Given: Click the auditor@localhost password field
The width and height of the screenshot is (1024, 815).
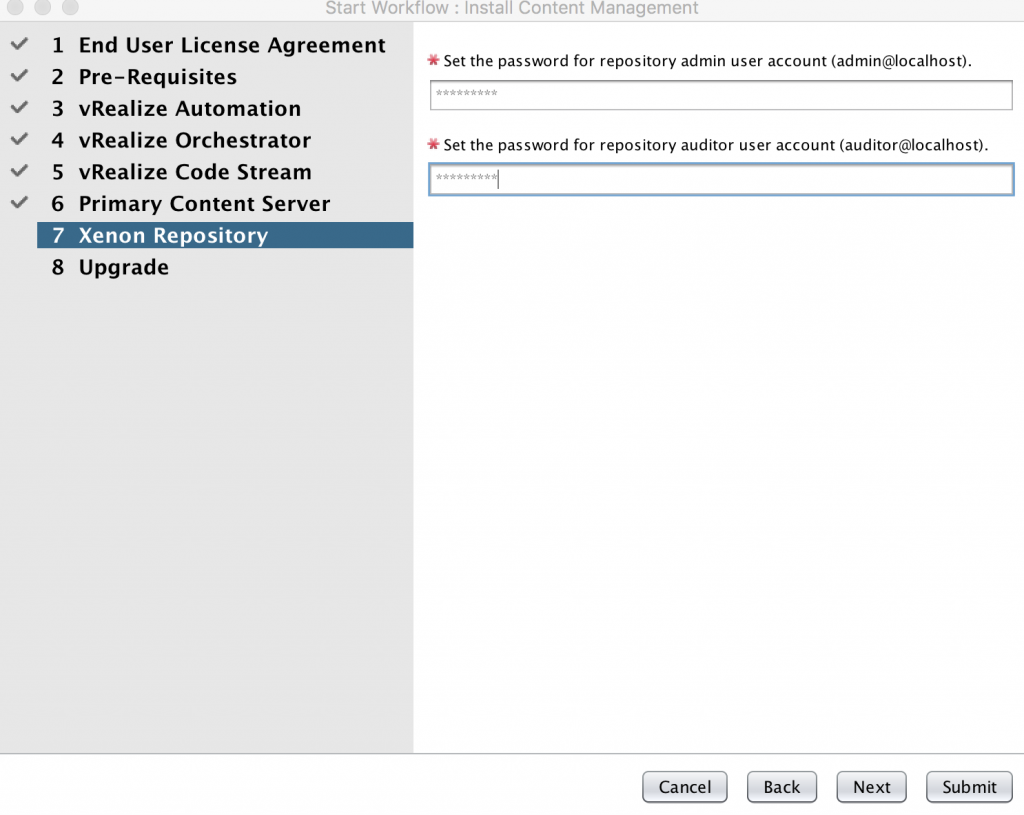Looking at the screenshot, I should (x=720, y=180).
